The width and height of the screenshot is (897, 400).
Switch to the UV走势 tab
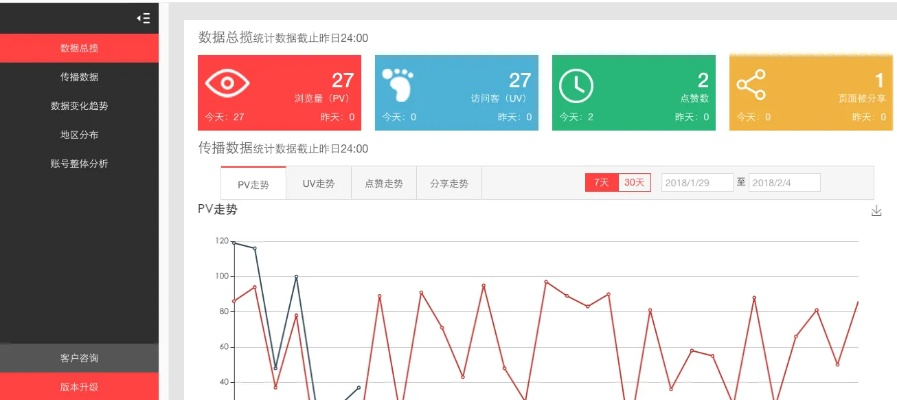tap(318, 184)
